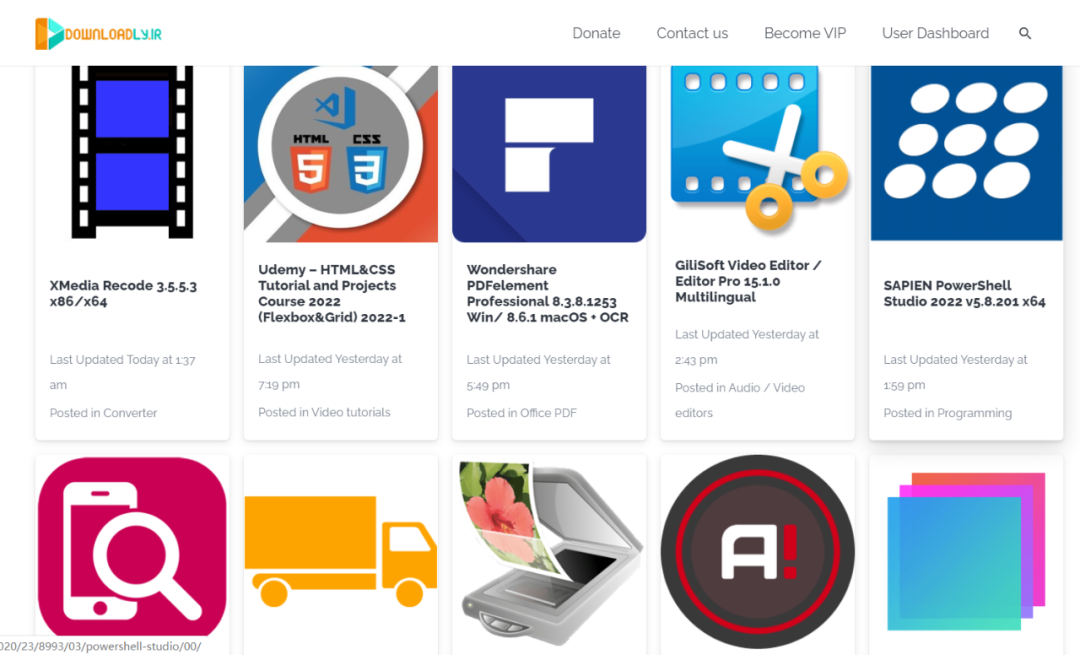Click the Wondershare PDFelement blue icon
Image resolution: width=1080 pixels, height=655 pixels.
549,154
